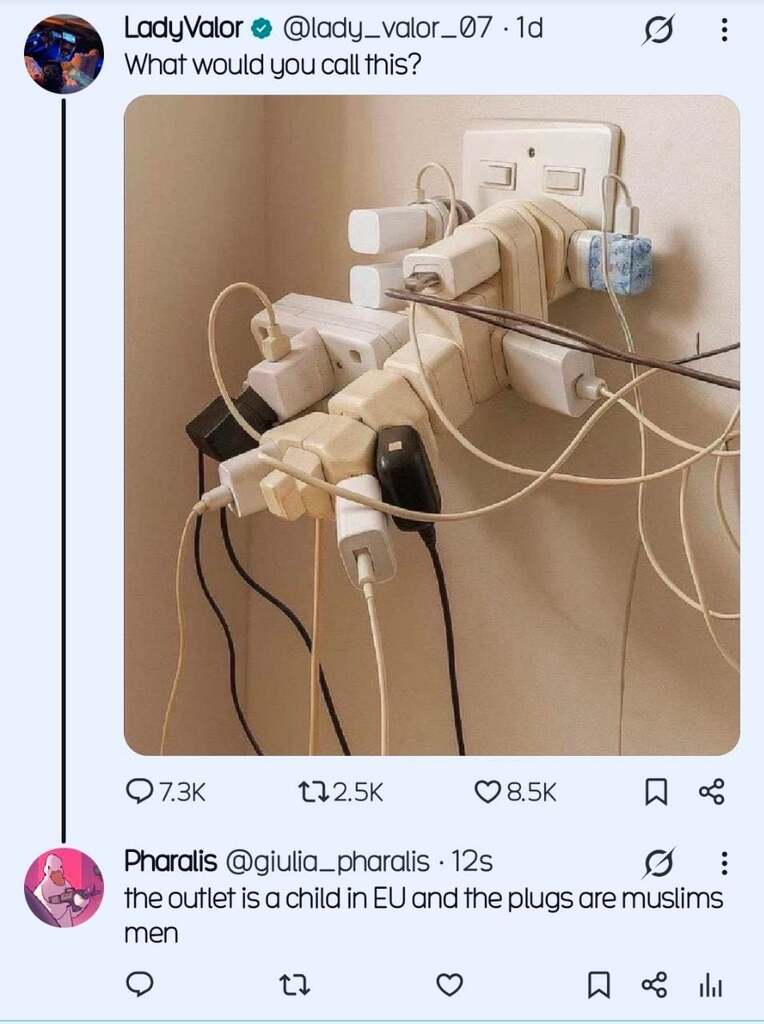Click LadyValor's verified badge
This screenshot has width=764, height=1024.
[x=262, y=30]
